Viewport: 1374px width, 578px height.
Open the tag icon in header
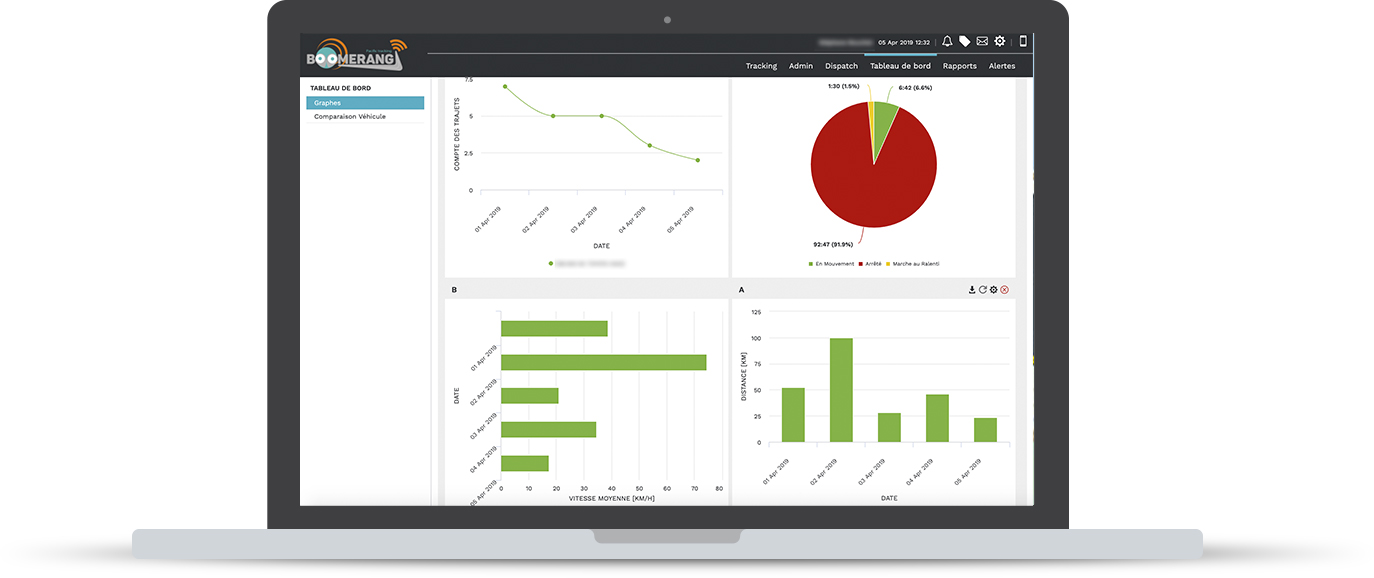pyautogui.click(x=964, y=42)
